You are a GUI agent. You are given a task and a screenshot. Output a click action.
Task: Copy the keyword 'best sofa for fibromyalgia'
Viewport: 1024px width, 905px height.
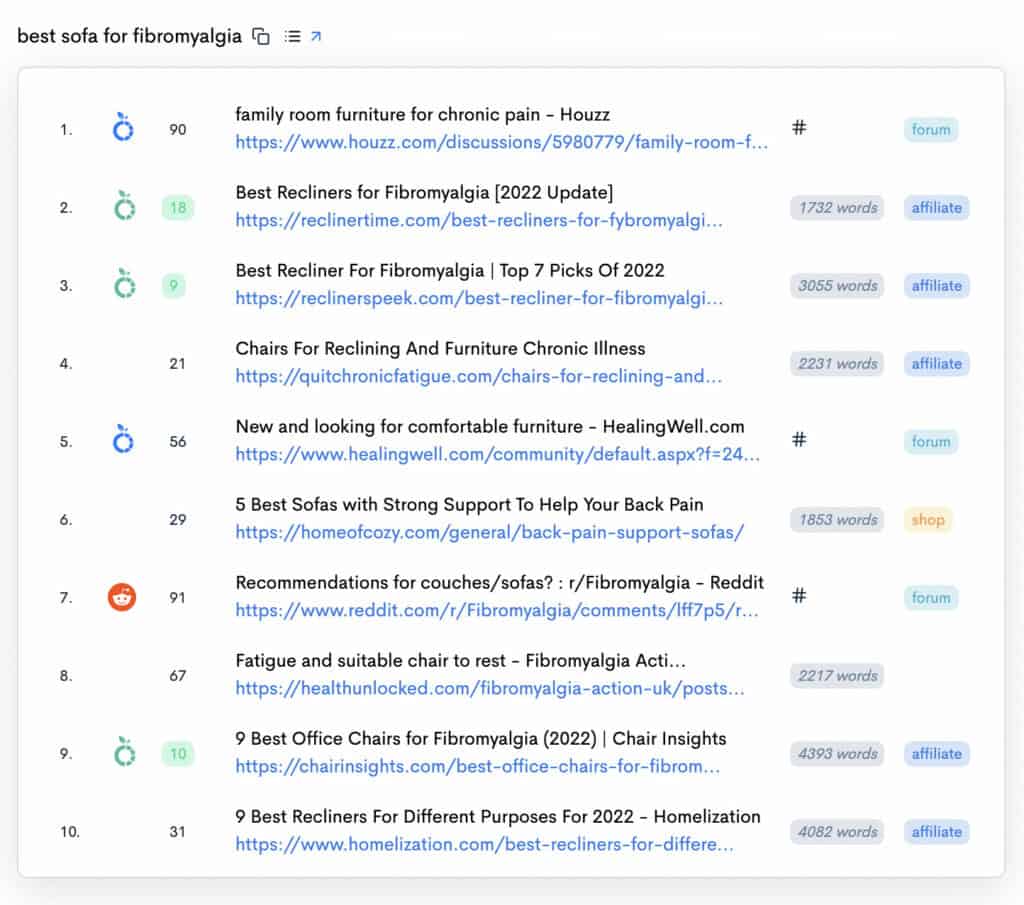261,37
